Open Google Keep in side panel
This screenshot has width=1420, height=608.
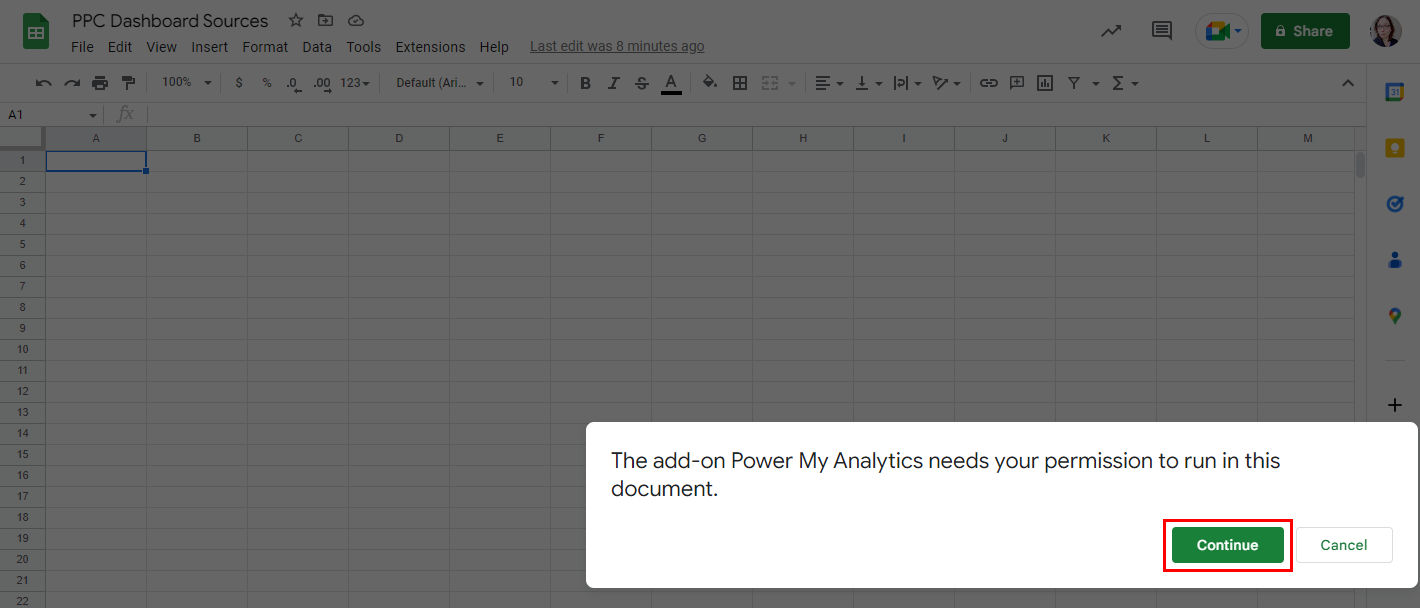point(1395,148)
